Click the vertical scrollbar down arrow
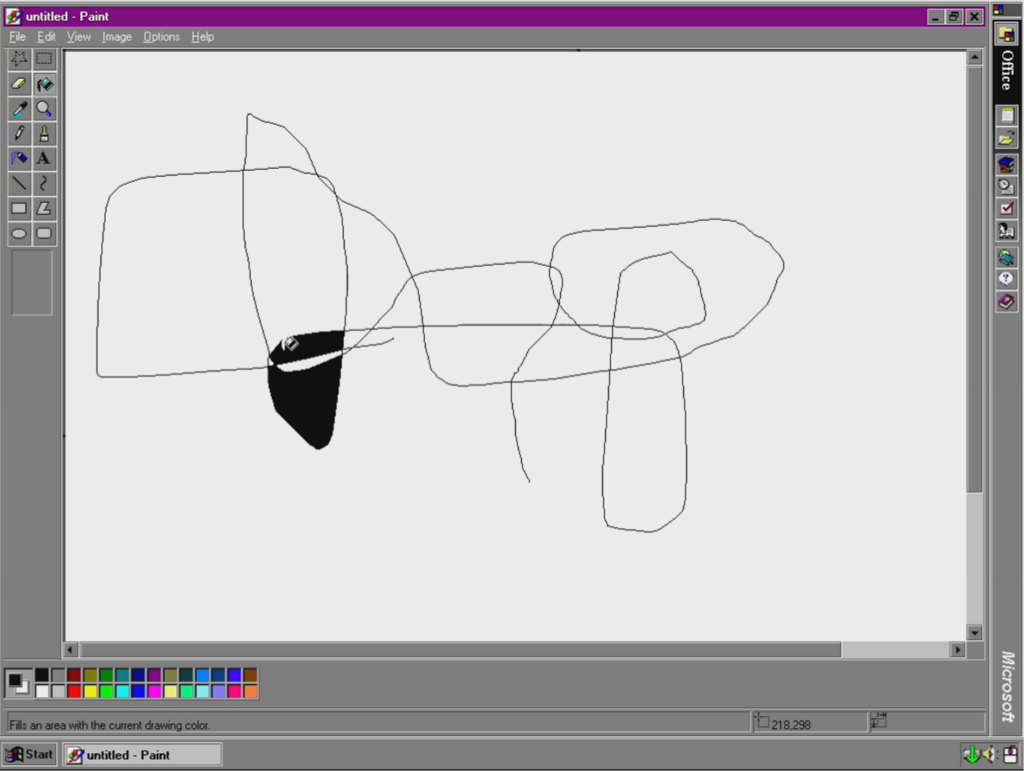 click(x=974, y=632)
